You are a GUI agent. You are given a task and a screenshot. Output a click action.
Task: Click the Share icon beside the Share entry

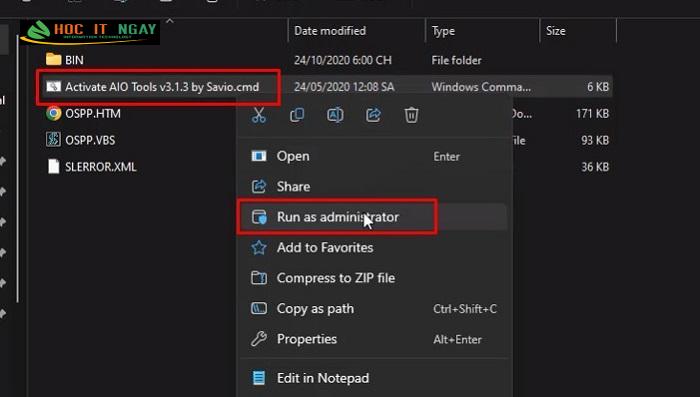point(259,186)
